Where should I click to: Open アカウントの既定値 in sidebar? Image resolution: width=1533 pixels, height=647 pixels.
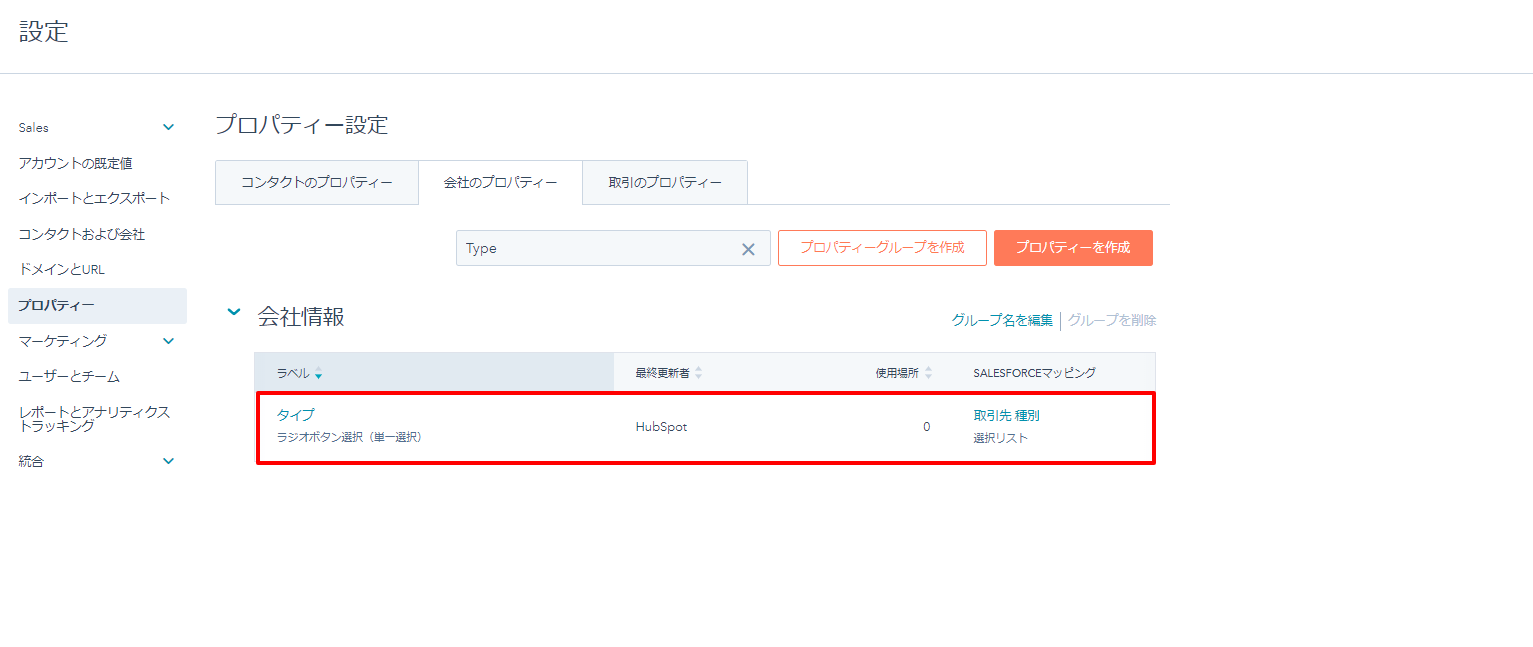coord(75,163)
